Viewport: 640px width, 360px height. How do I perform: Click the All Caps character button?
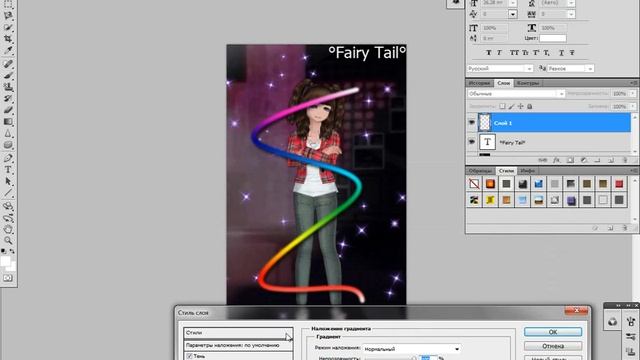tap(514, 53)
